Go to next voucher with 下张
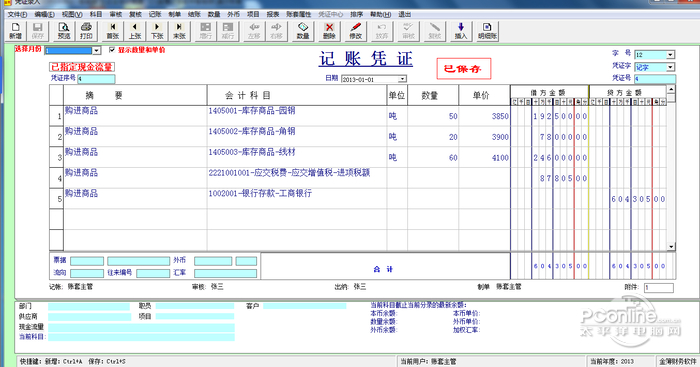The height and width of the screenshot is (367, 700). 157,31
